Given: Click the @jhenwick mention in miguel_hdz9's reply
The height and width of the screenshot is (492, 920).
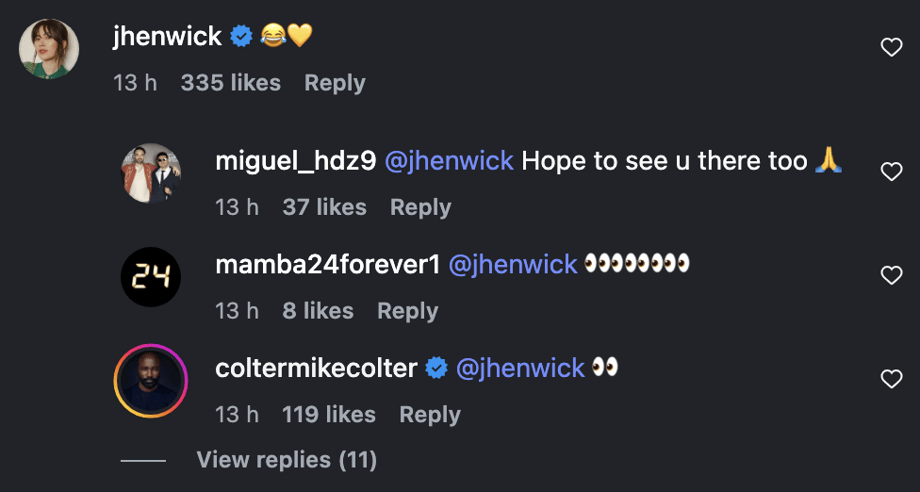Looking at the screenshot, I should click(x=449, y=160).
